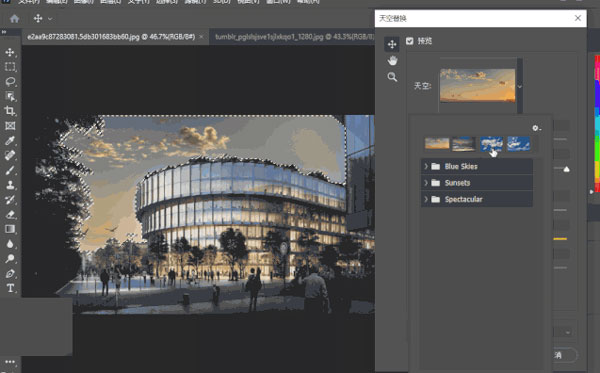Select the Dodge tool

[10, 259]
